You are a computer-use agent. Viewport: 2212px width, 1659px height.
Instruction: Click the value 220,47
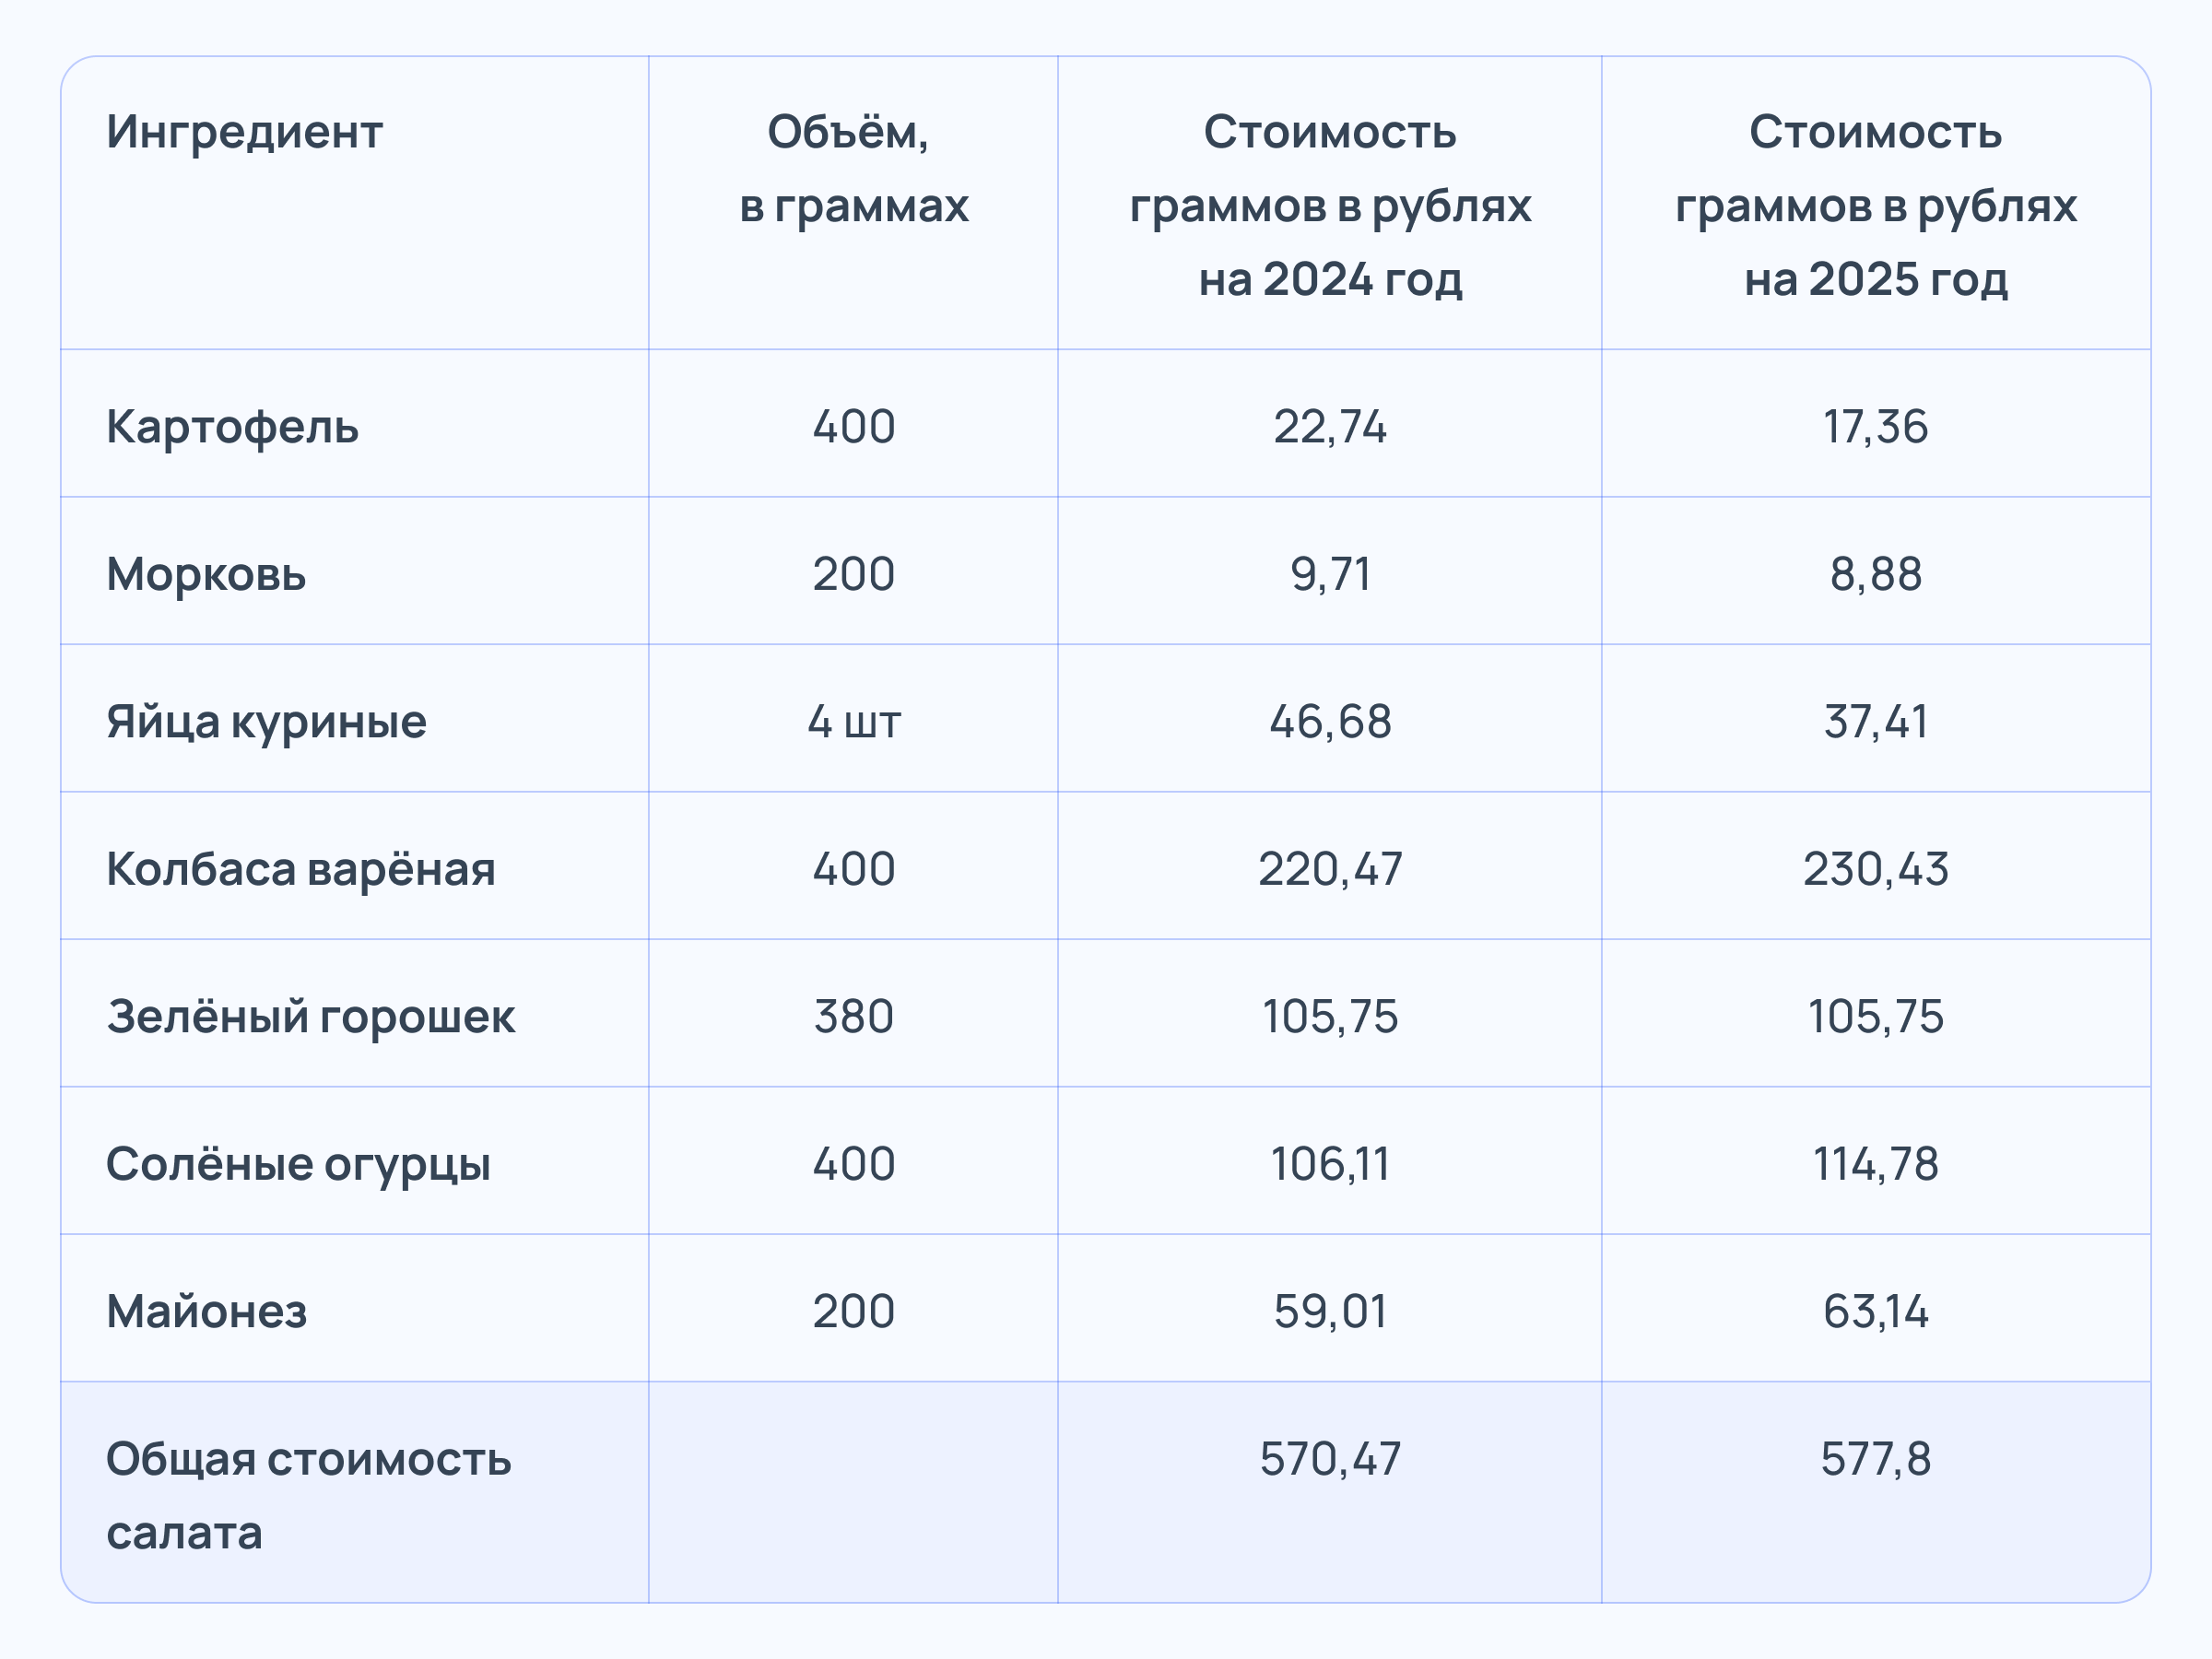pyautogui.click(x=1329, y=869)
